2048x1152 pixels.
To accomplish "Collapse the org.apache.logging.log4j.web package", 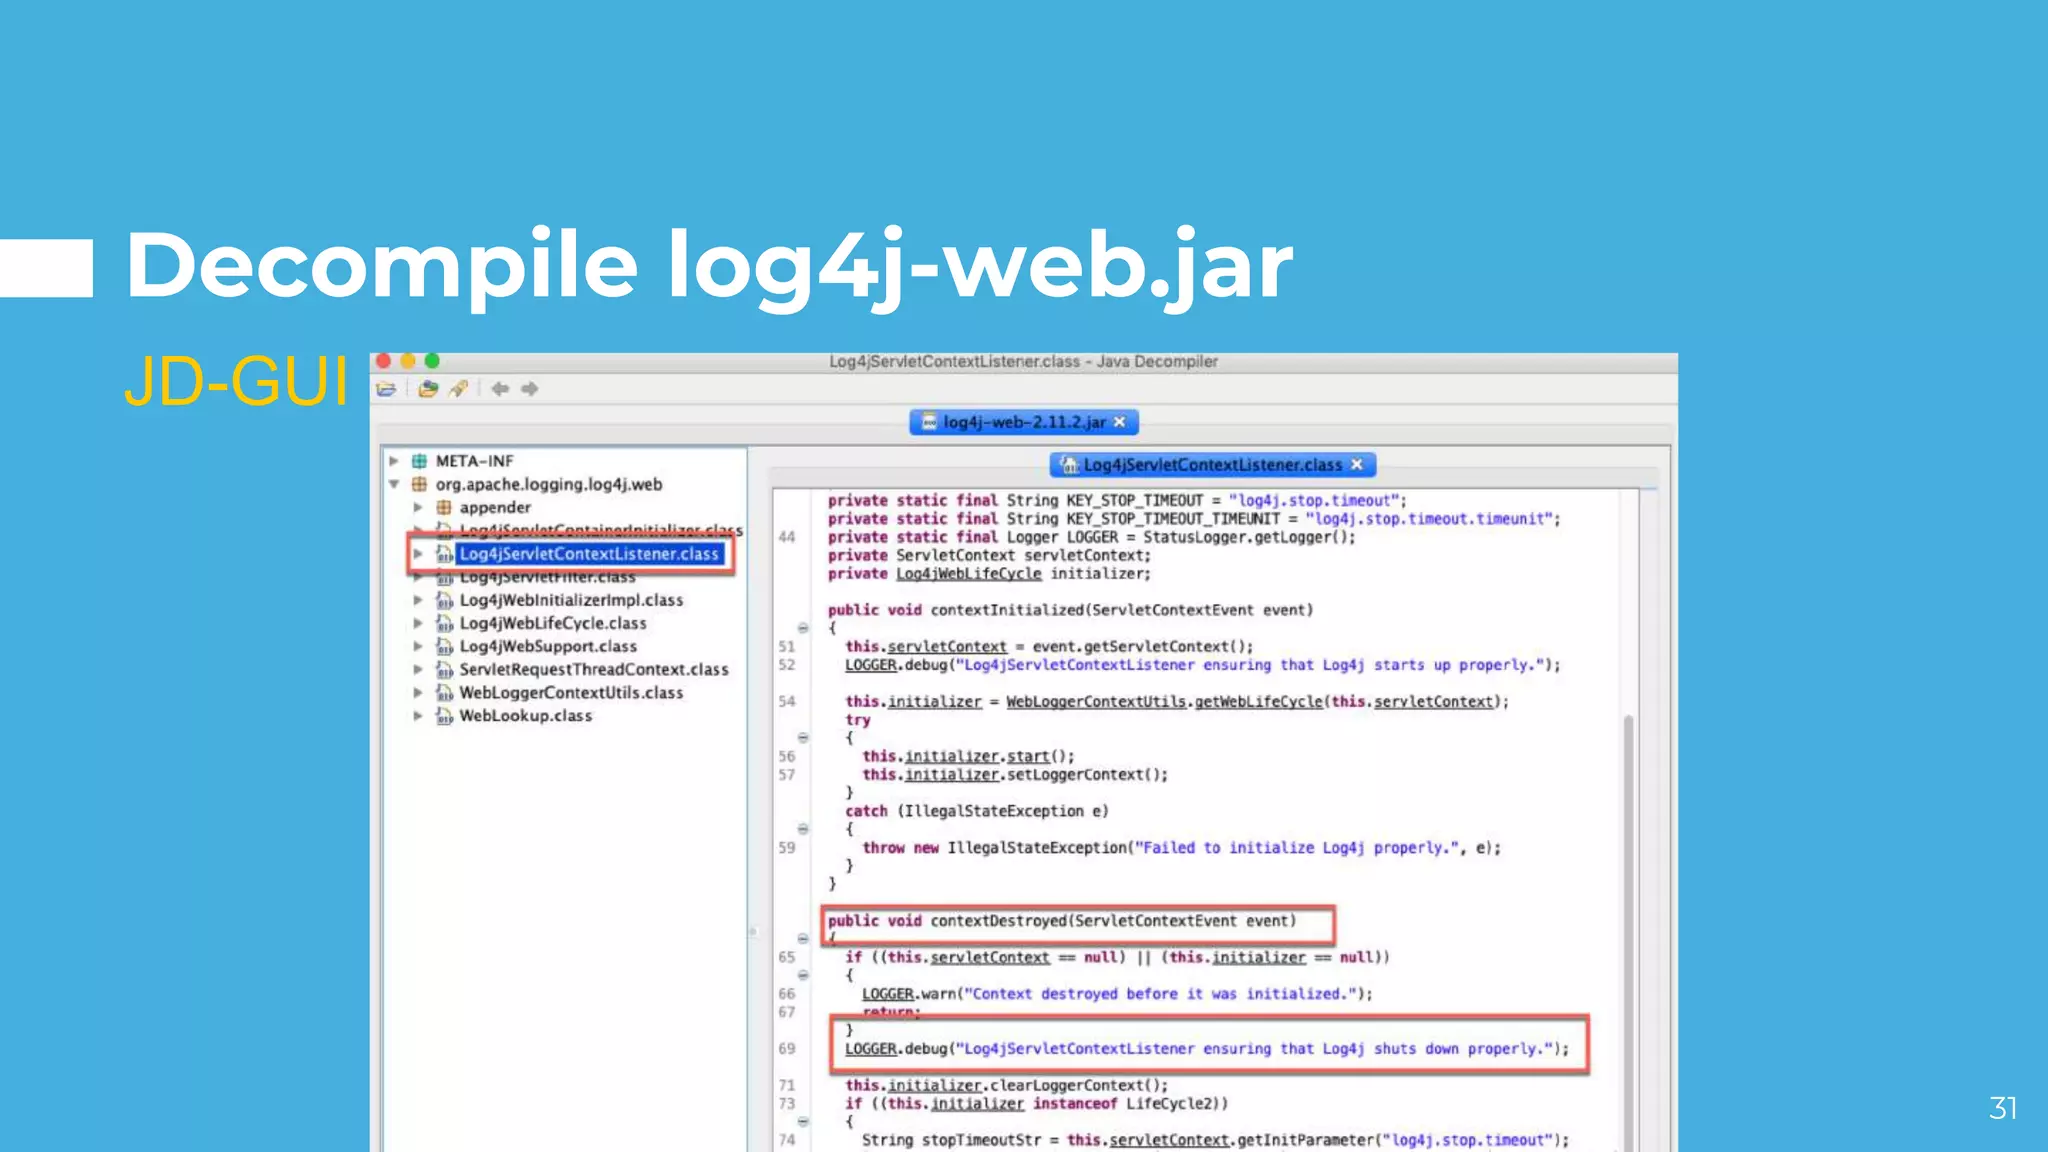I will pyautogui.click(x=394, y=484).
